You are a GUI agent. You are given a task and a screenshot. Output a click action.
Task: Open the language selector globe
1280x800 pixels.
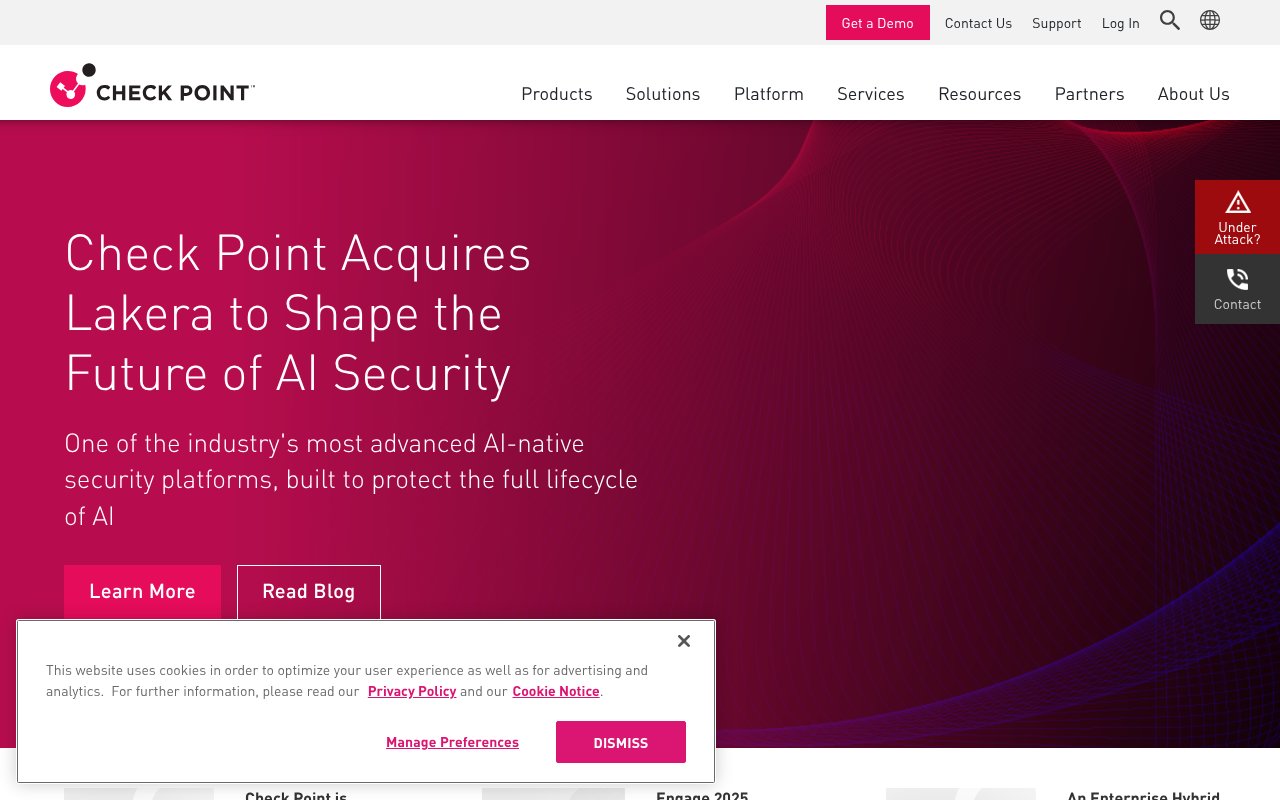(x=1209, y=20)
